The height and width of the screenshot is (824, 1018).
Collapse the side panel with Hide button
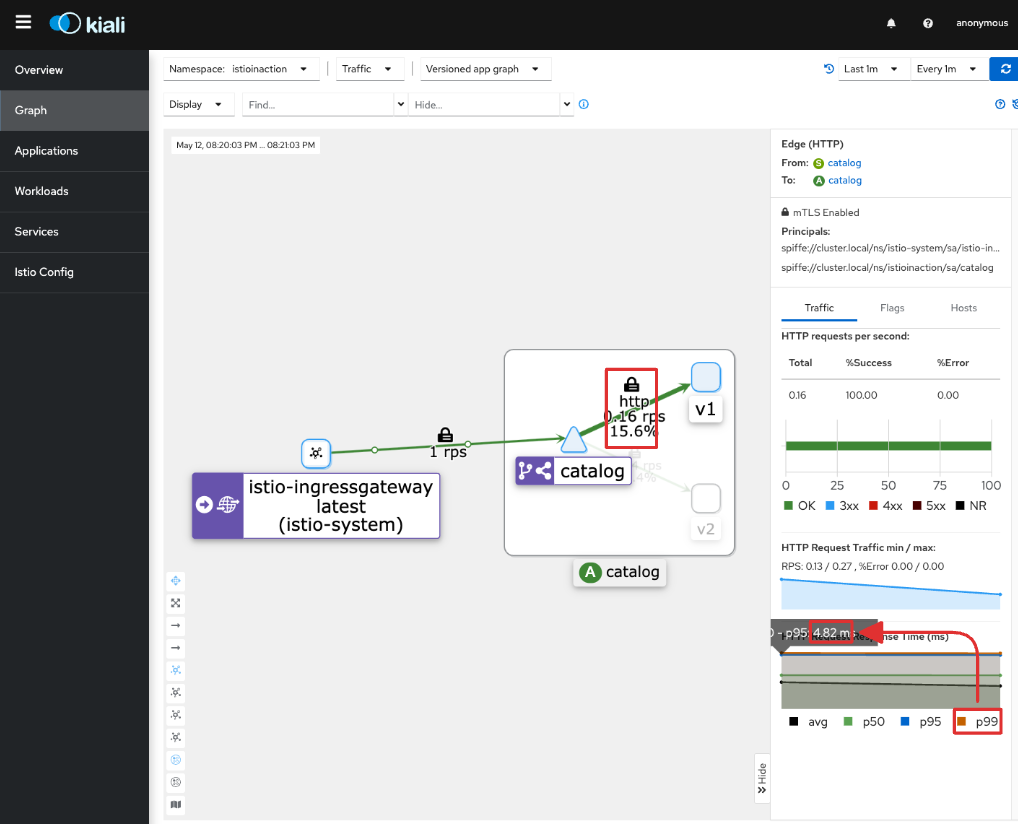762,778
